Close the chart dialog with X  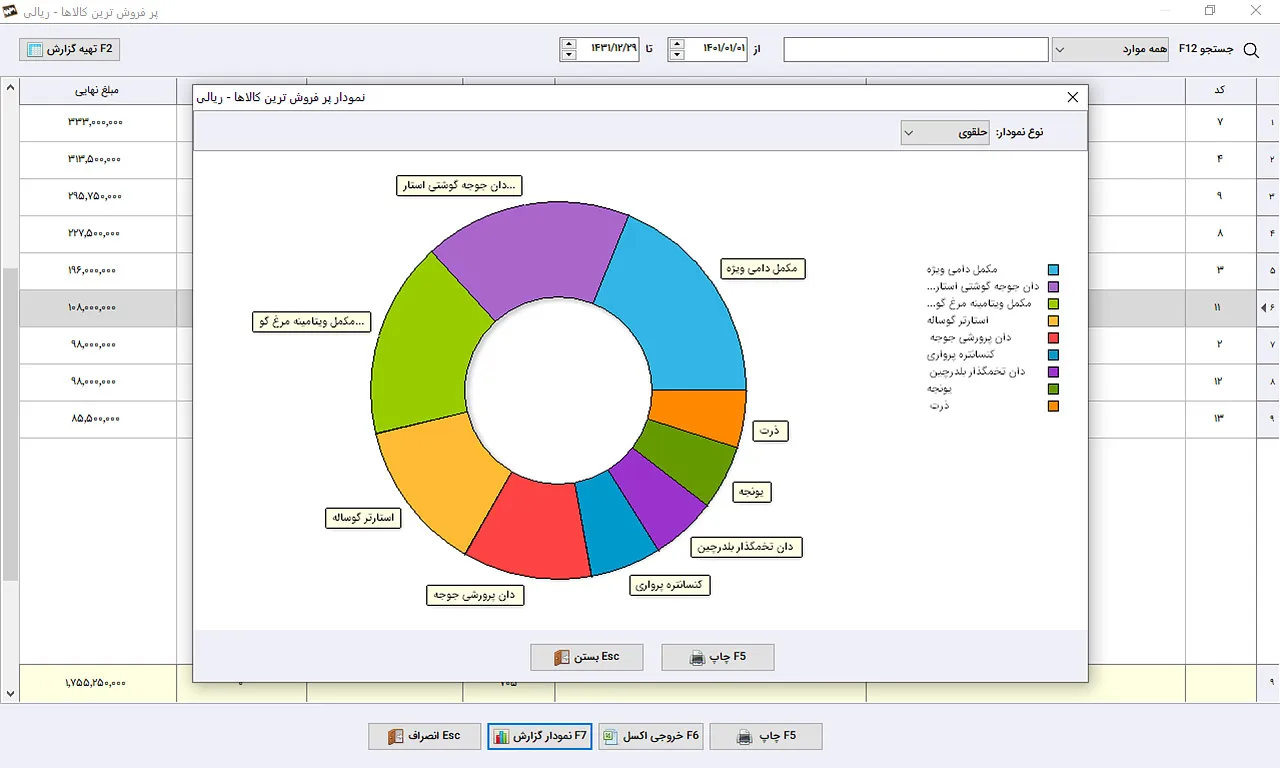tap(1073, 97)
